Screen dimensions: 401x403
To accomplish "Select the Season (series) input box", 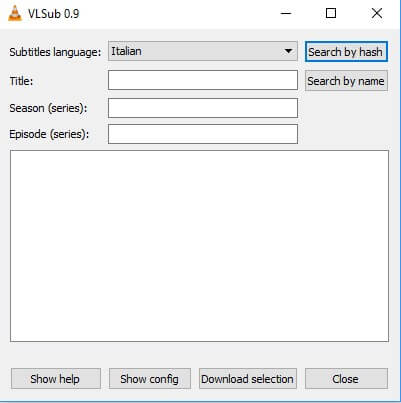I will [x=203, y=108].
